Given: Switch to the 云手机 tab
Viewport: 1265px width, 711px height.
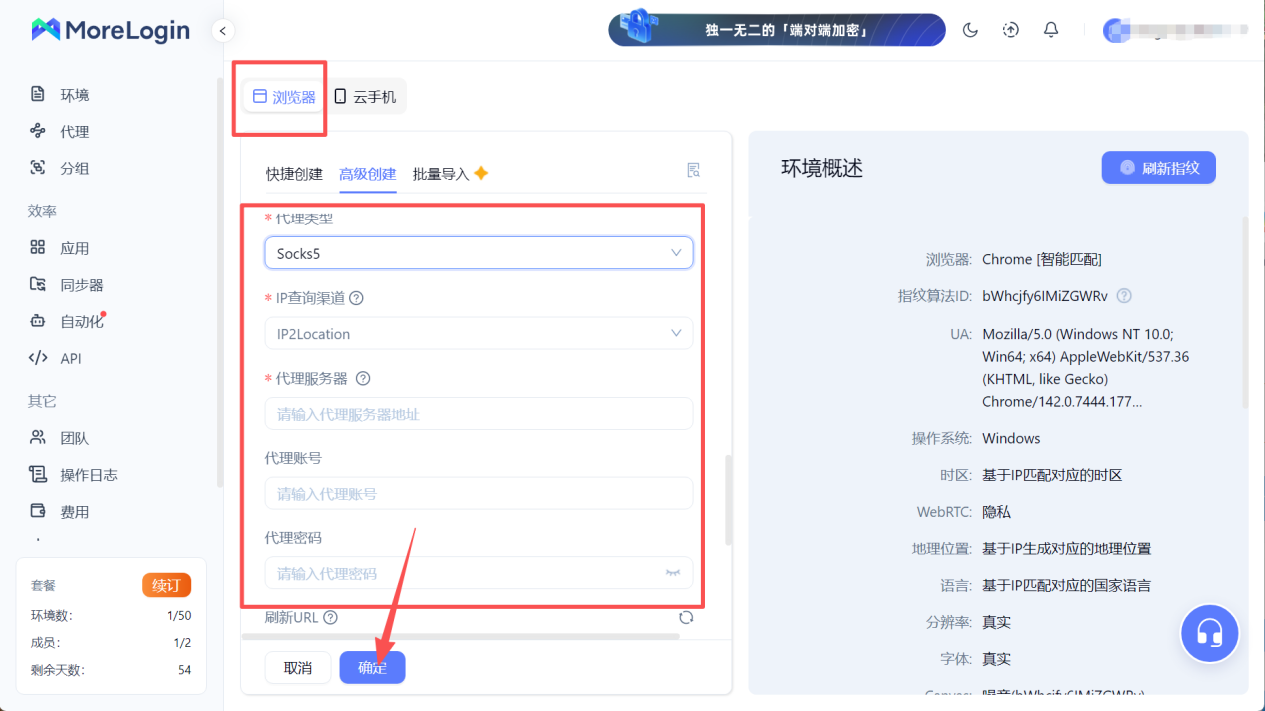Looking at the screenshot, I should (367, 96).
